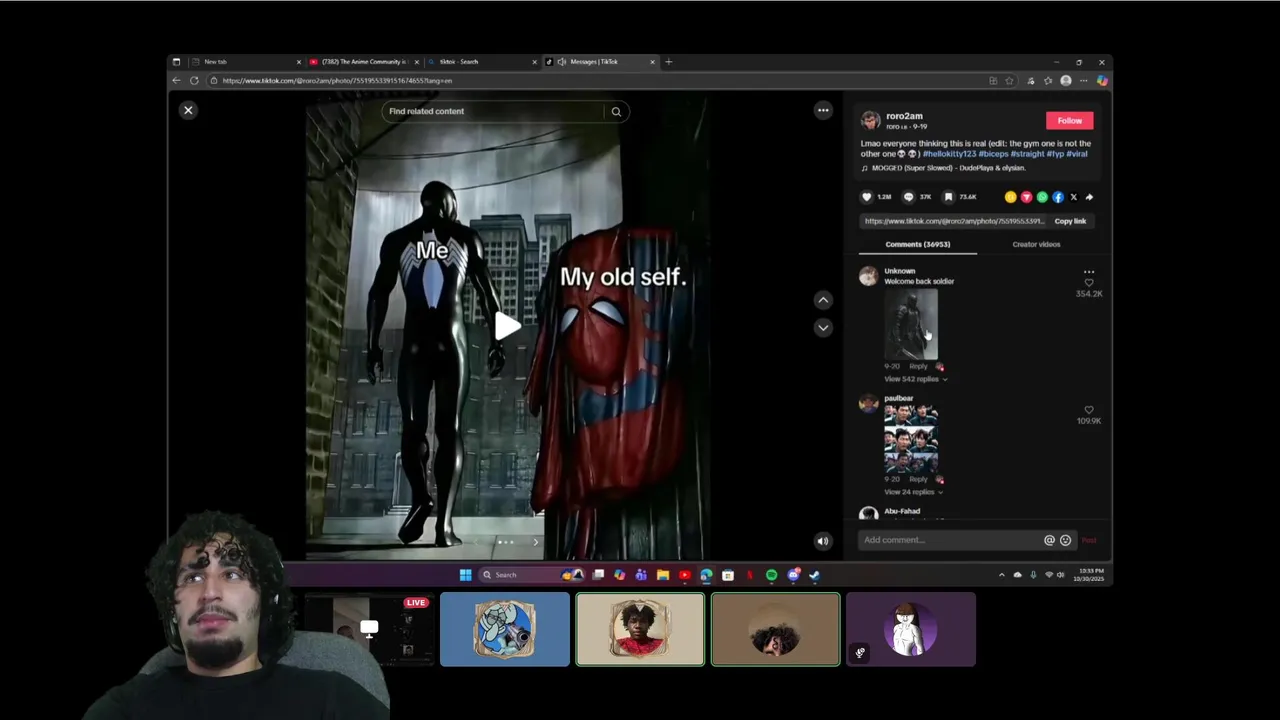Select the LIVE stream thumbnail tile

point(370,629)
